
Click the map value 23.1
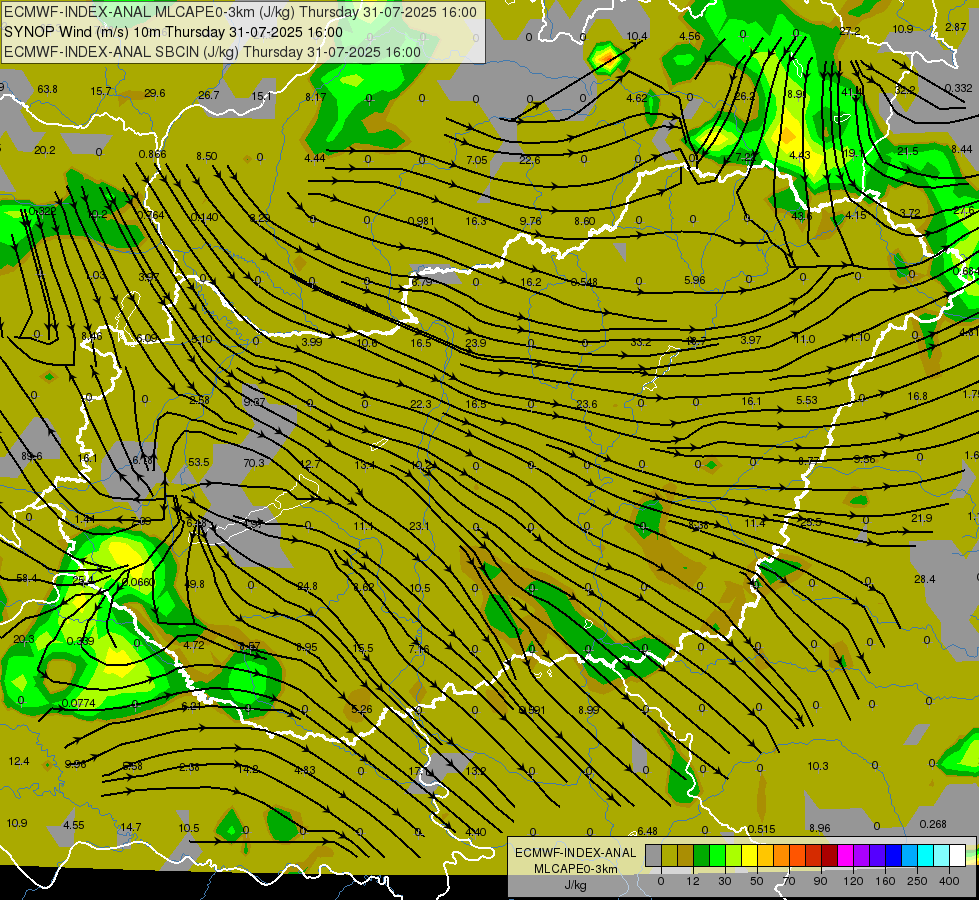click(x=419, y=526)
